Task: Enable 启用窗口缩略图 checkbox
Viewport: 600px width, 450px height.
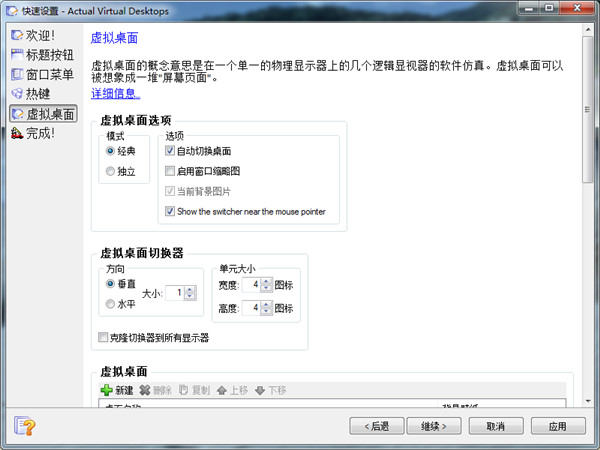Action: [169, 171]
